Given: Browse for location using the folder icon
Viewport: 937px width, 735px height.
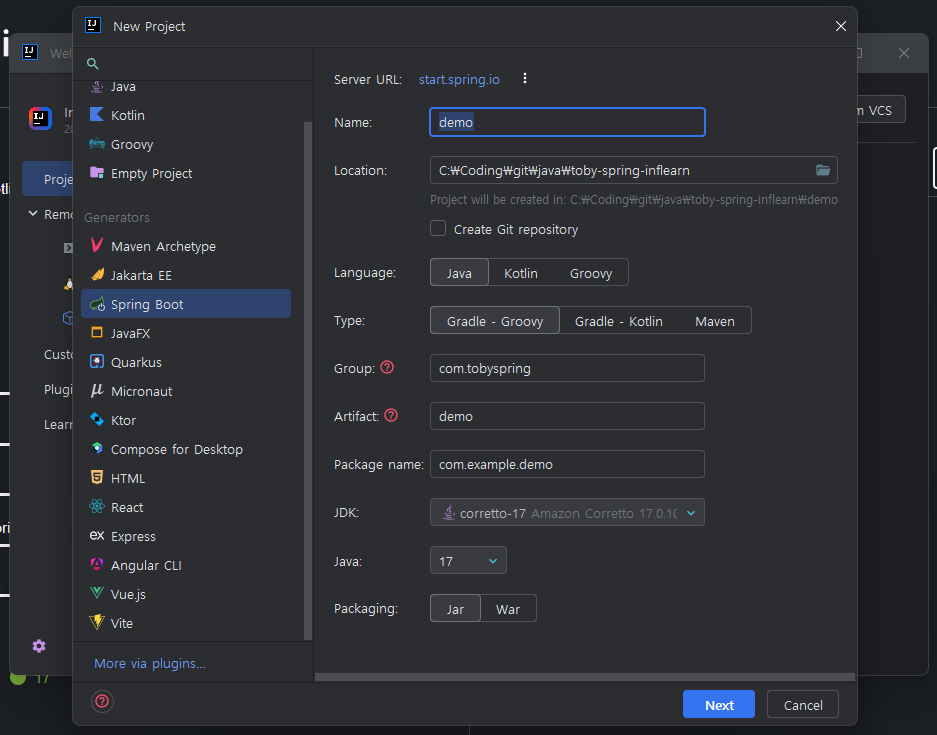Looking at the screenshot, I should click(x=823, y=170).
